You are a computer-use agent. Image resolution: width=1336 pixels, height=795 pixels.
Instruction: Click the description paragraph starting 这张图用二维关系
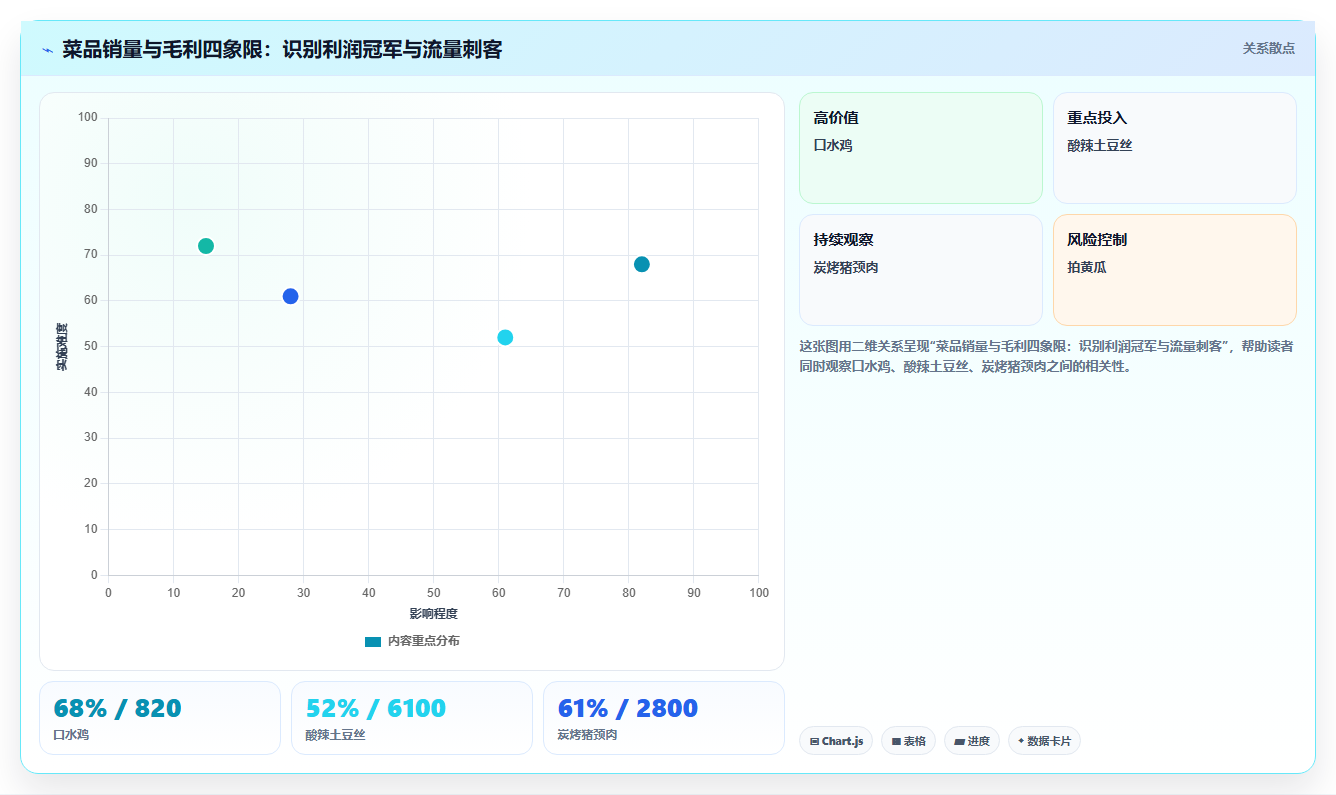click(1046, 356)
